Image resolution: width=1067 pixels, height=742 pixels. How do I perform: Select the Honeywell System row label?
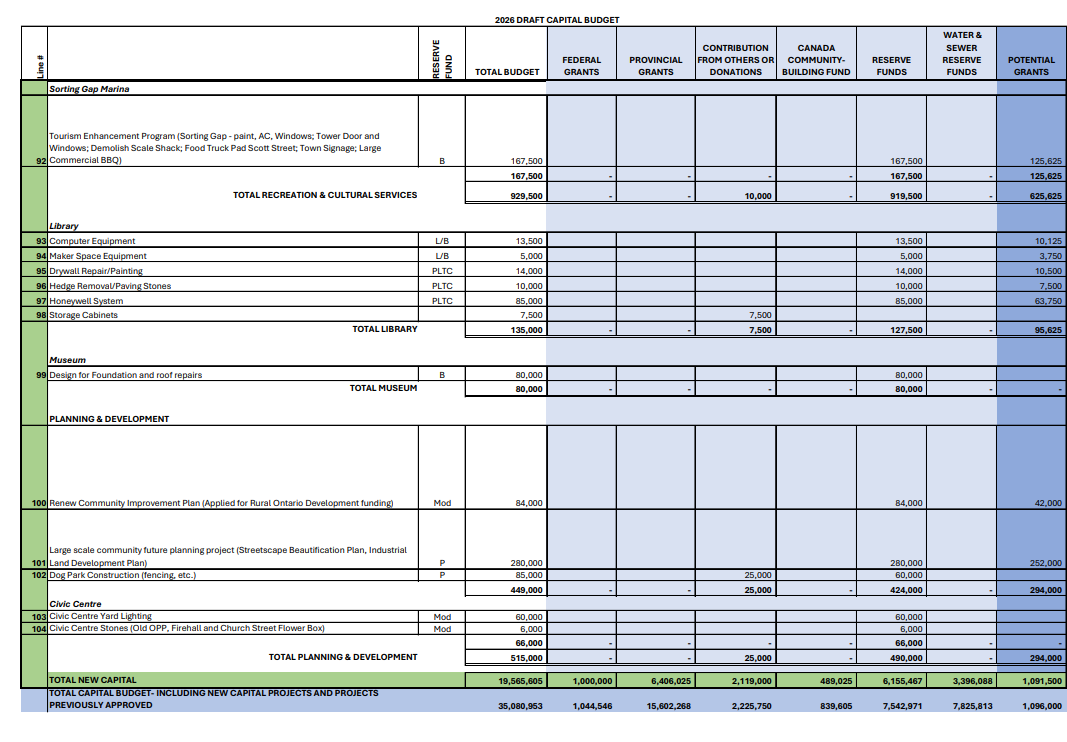pyautogui.click(x=87, y=301)
